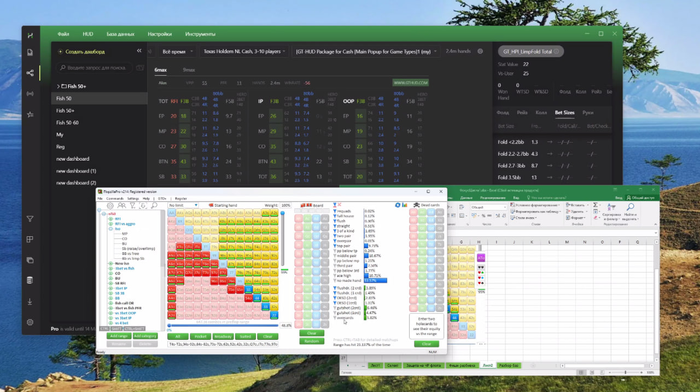The width and height of the screenshot is (700, 392).
Task: Click the Suited button below Flopzilla range grid
Action: pos(245,337)
